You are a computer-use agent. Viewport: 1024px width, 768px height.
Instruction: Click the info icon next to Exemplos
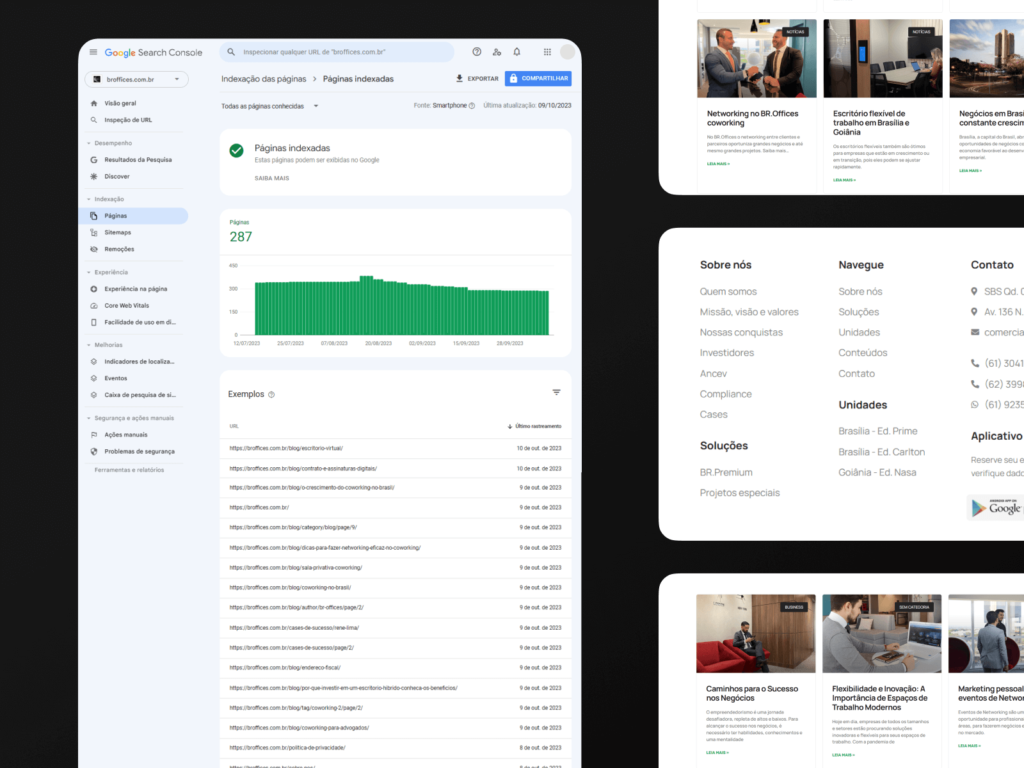[x=272, y=394]
